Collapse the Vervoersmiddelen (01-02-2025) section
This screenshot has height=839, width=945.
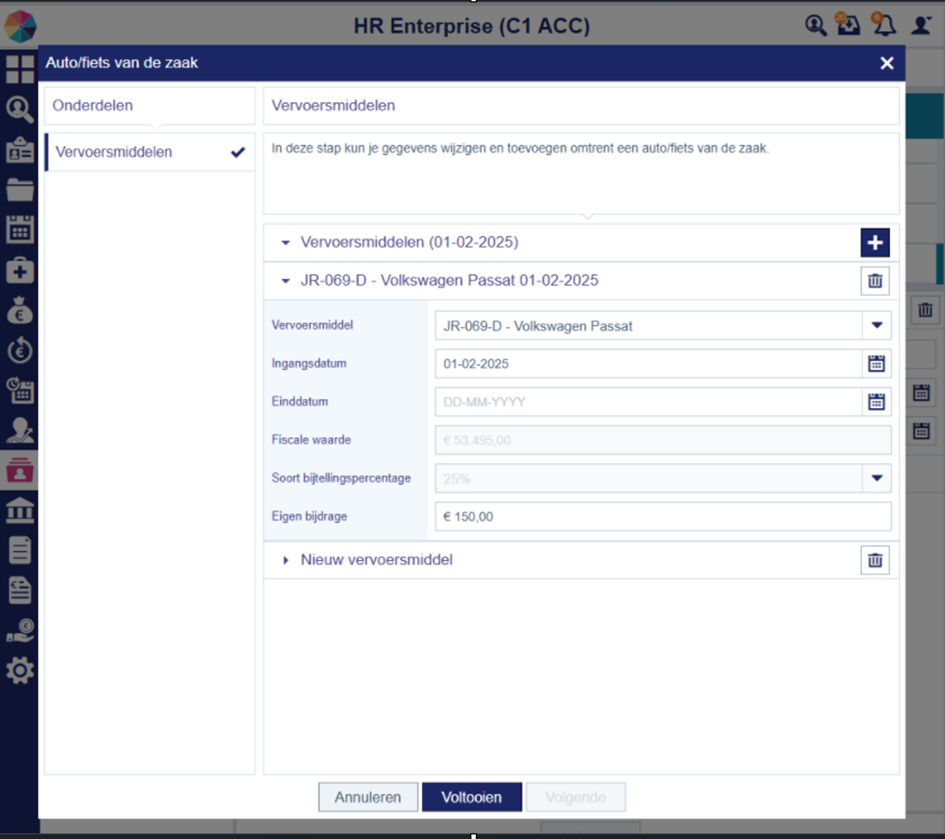coord(286,243)
